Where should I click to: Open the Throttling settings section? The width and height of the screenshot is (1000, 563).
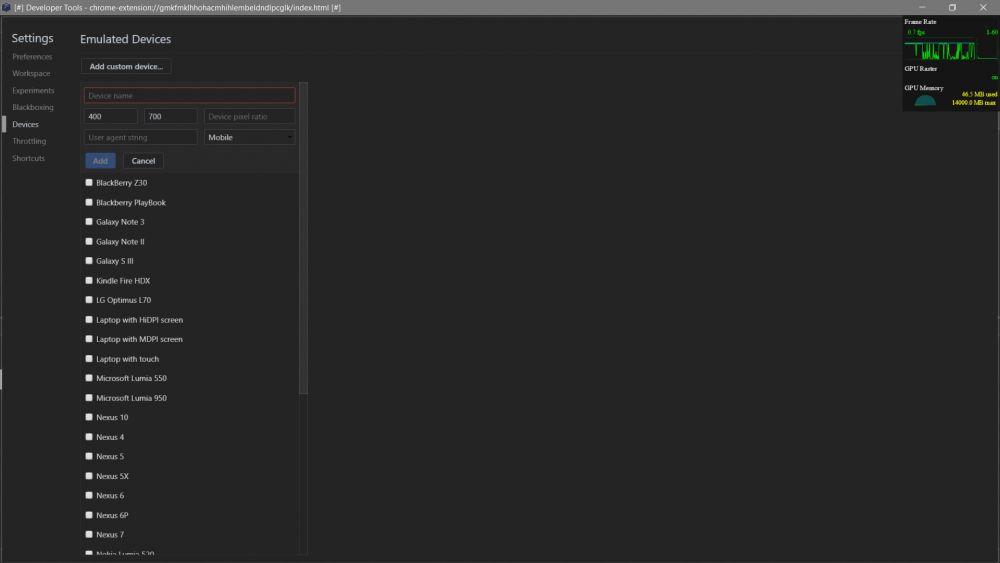click(x=29, y=141)
